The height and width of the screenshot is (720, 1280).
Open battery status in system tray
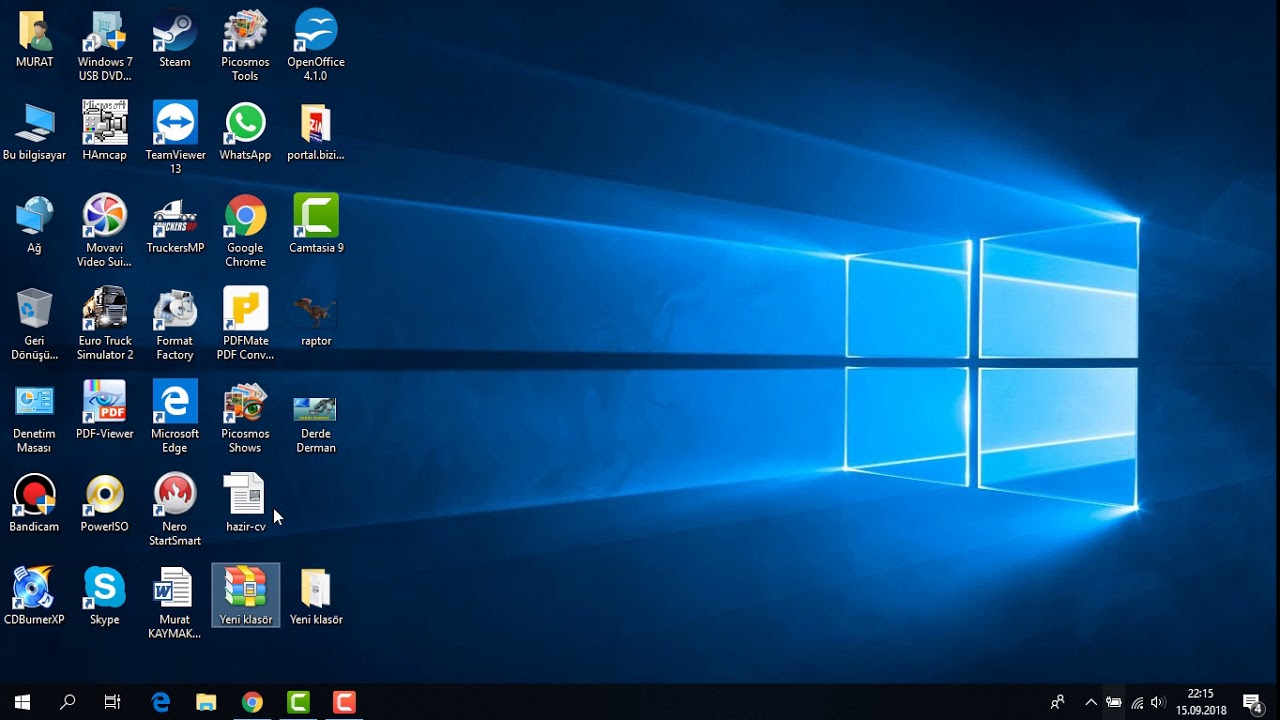[x=1113, y=702]
